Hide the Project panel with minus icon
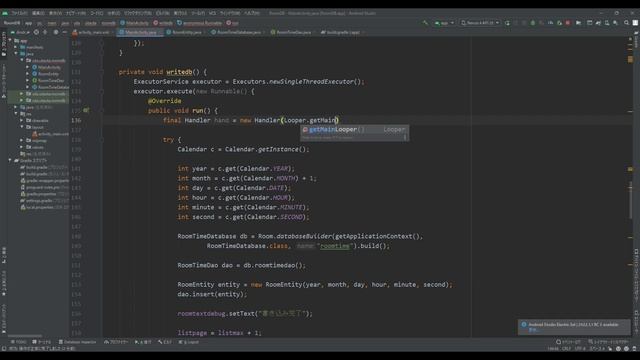The image size is (640, 360). point(64,32)
